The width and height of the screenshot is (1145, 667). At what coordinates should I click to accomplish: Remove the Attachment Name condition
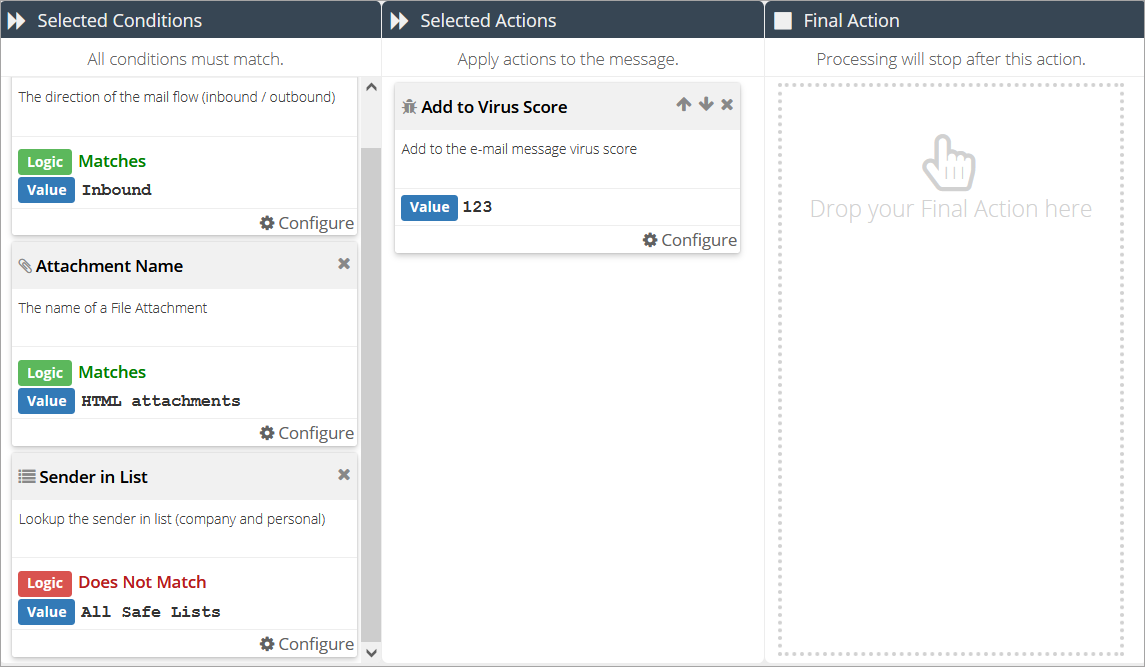[344, 264]
